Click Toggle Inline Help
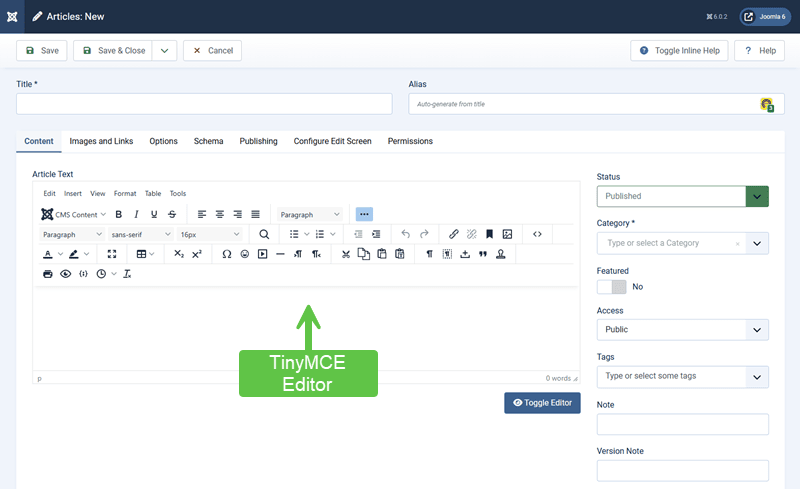This screenshot has width=800, height=489. click(x=679, y=51)
